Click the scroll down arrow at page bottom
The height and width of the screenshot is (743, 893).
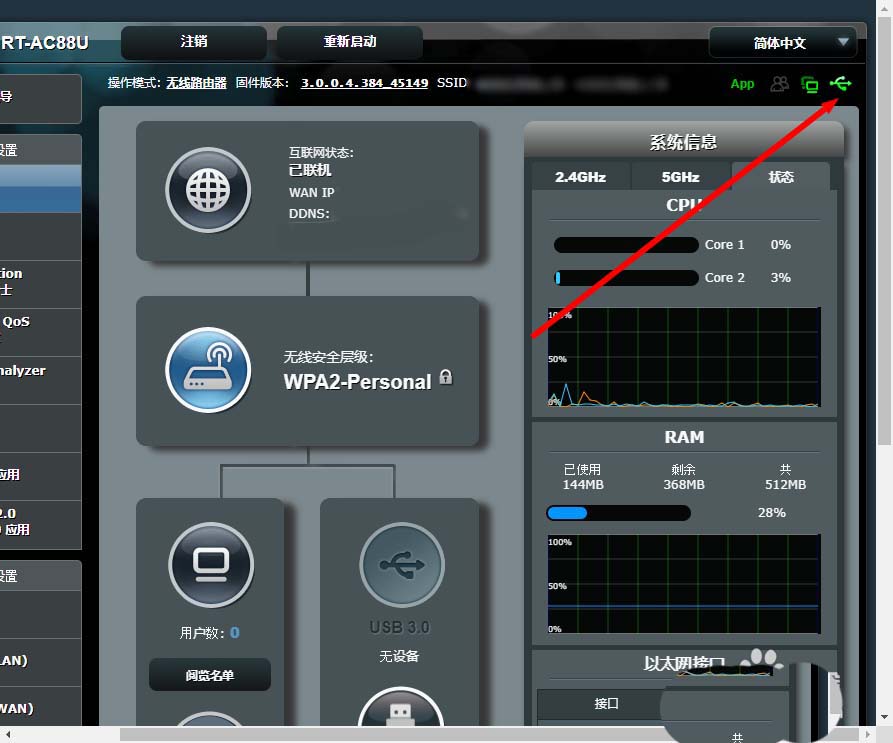(x=884, y=717)
